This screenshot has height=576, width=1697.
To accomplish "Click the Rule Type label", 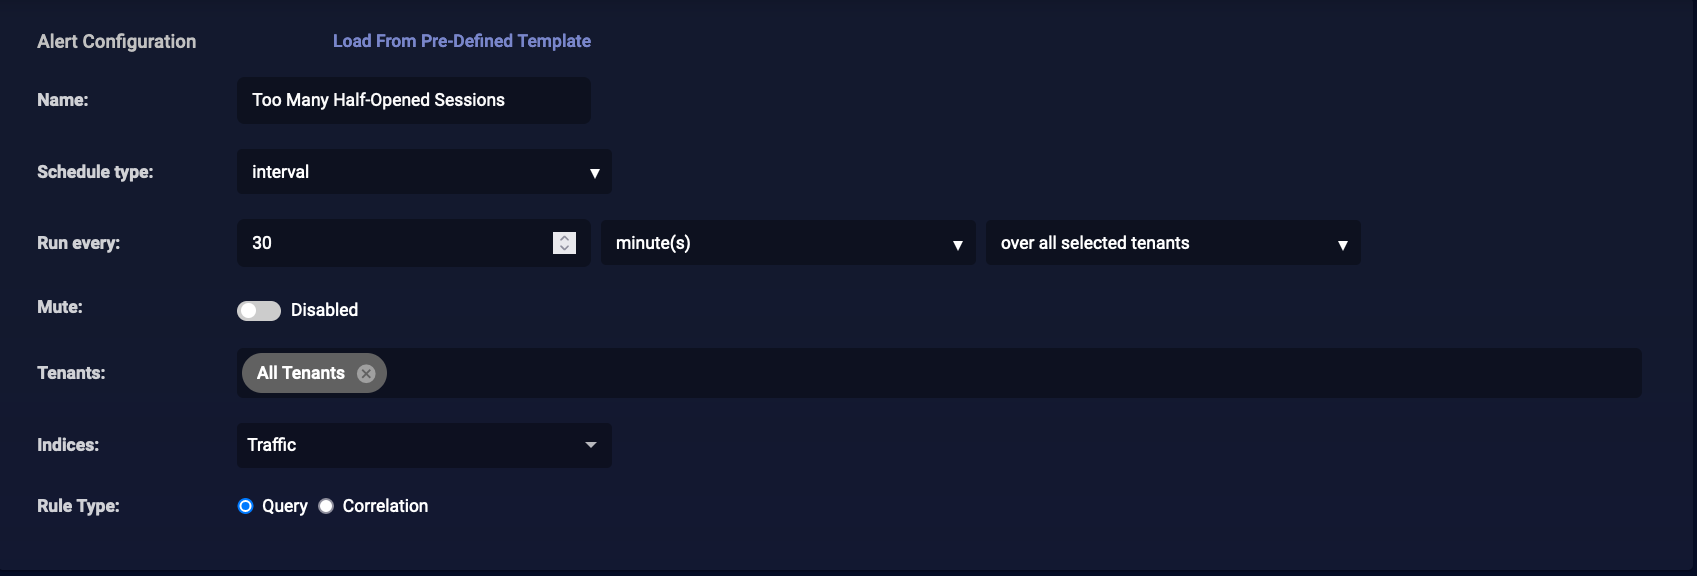I will pyautogui.click(x=78, y=506).
